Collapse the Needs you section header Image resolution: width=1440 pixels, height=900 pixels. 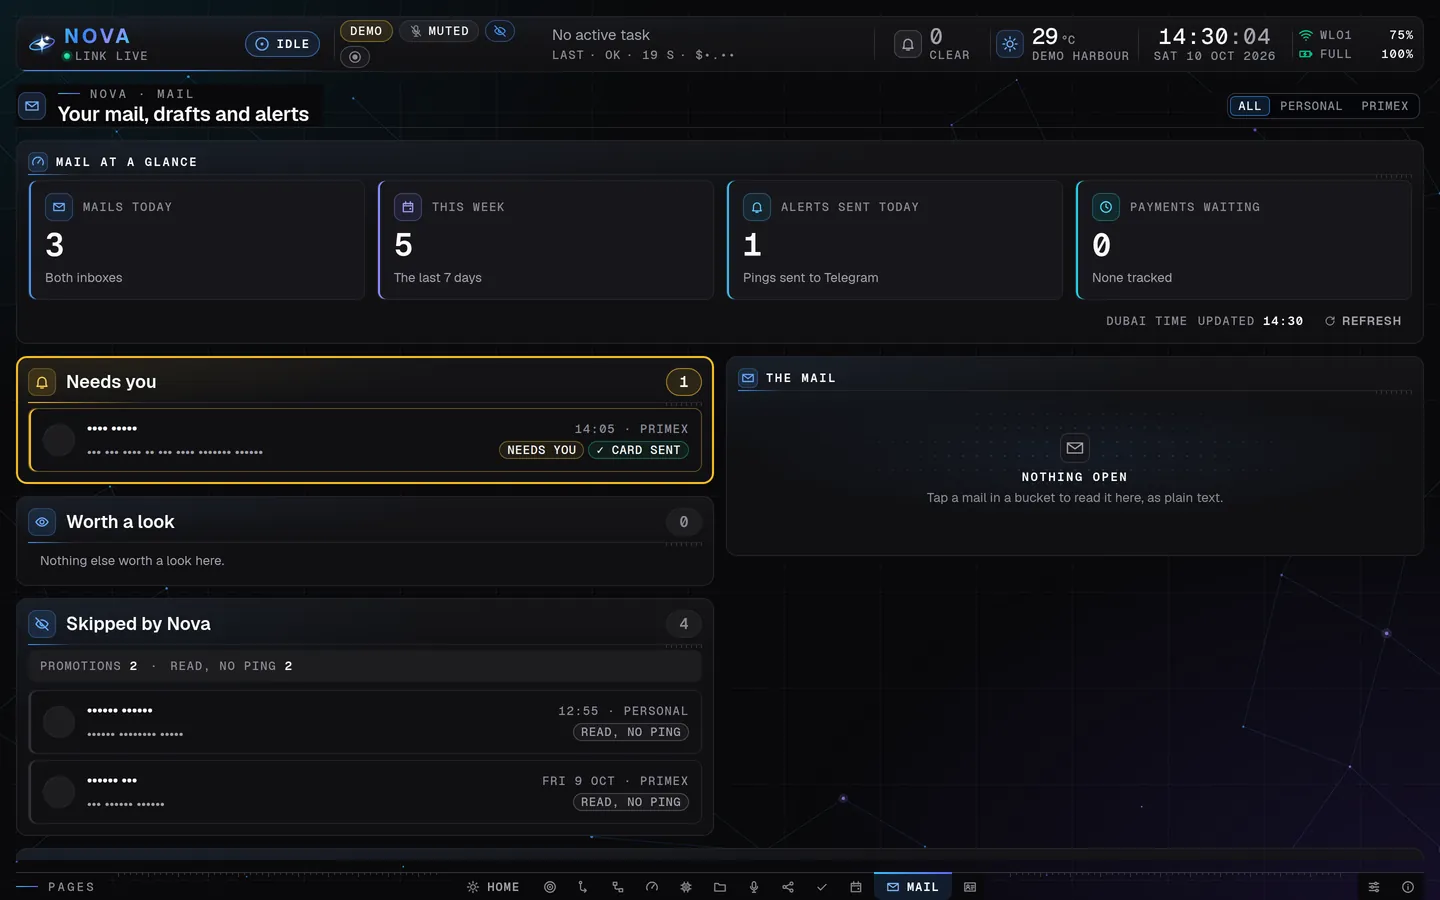(365, 382)
